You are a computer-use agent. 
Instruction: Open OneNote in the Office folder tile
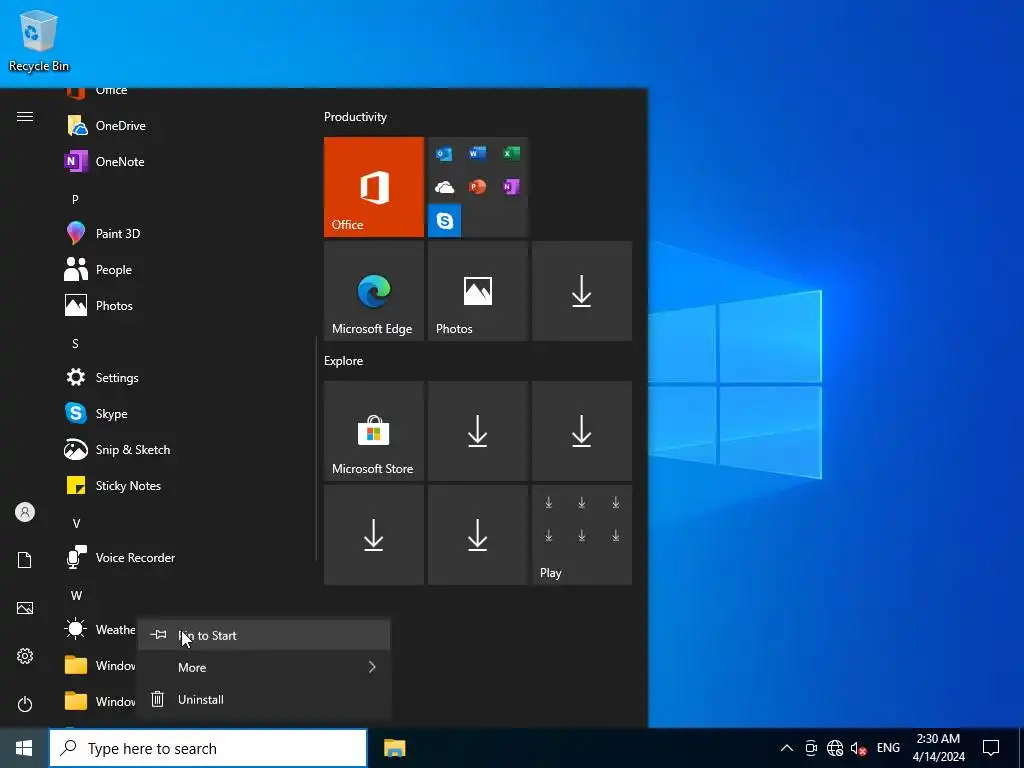(511, 187)
